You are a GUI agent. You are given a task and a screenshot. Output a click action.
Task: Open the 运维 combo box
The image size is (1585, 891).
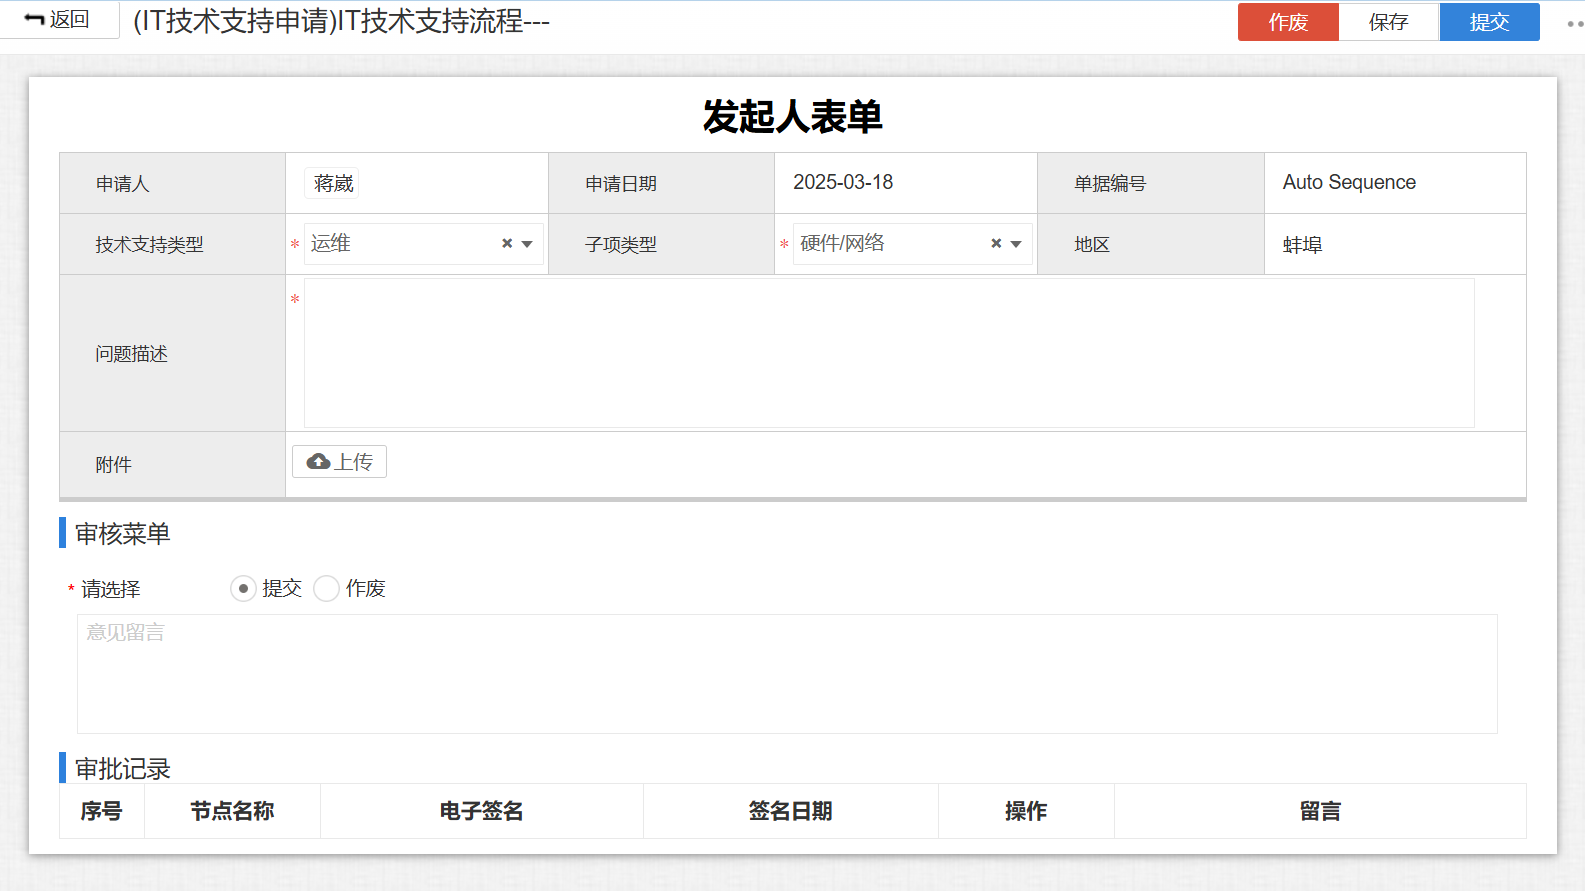[x=400, y=244]
